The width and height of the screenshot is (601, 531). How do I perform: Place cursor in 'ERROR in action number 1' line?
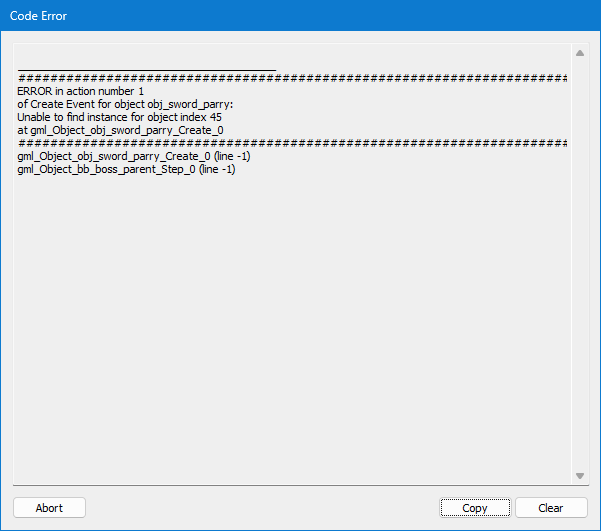click(x=80, y=91)
